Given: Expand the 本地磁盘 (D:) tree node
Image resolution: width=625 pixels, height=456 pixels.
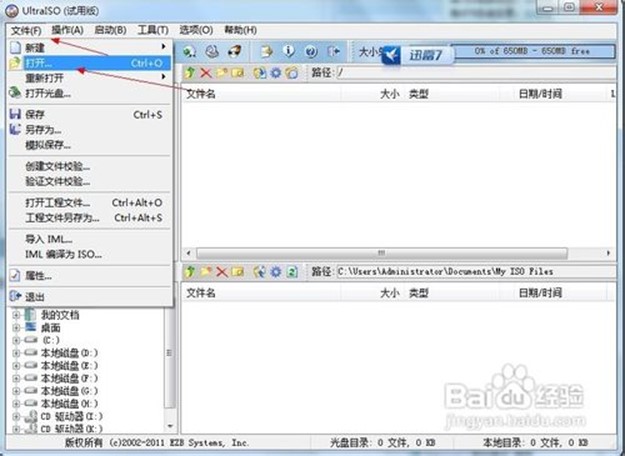Looking at the screenshot, I should [17, 353].
